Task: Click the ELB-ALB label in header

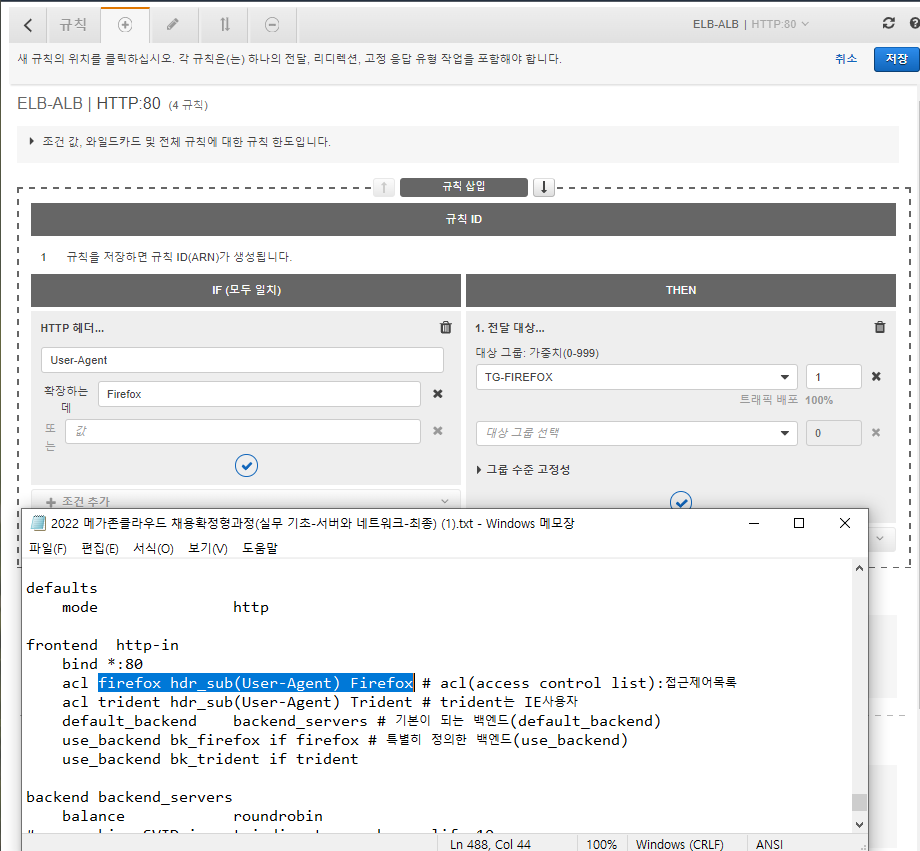Action: [x=715, y=24]
